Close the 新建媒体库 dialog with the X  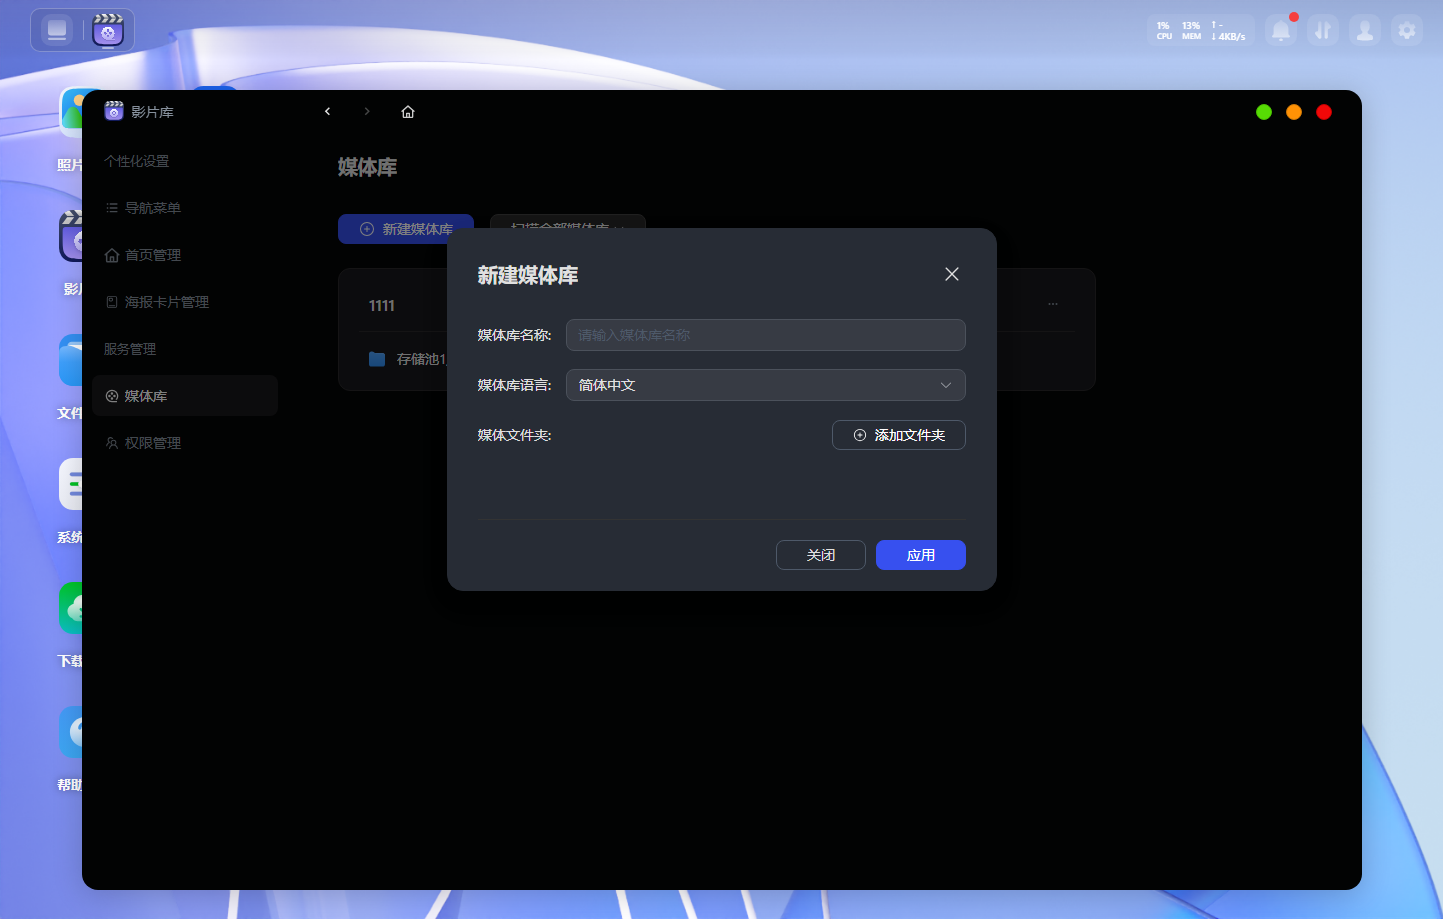[952, 274]
